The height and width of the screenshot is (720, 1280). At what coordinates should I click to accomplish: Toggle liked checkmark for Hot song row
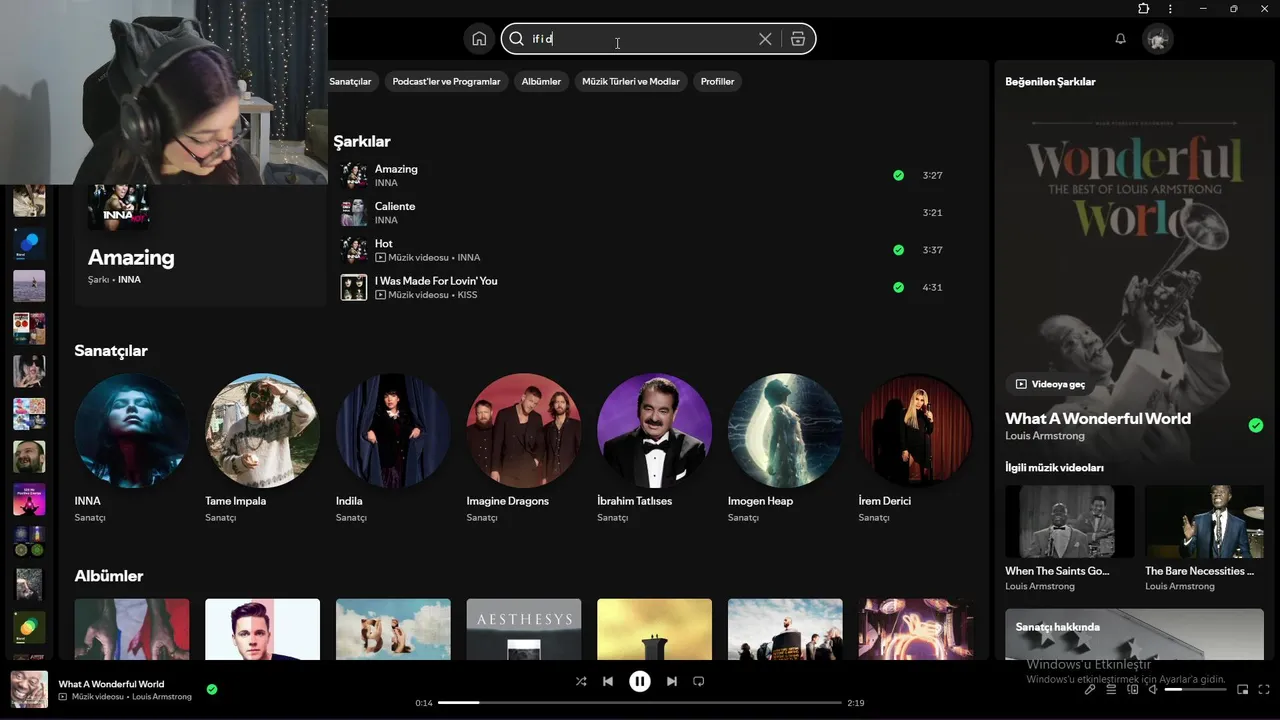898,250
